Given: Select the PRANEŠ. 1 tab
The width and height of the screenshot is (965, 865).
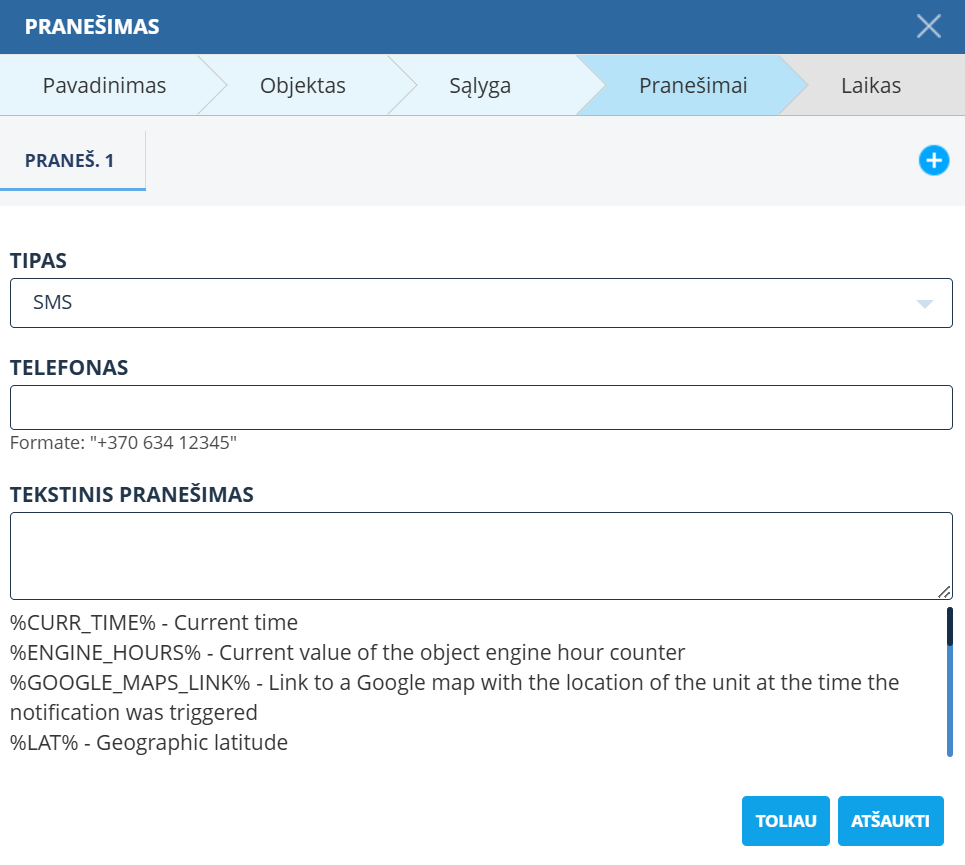Looking at the screenshot, I should (70, 160).
